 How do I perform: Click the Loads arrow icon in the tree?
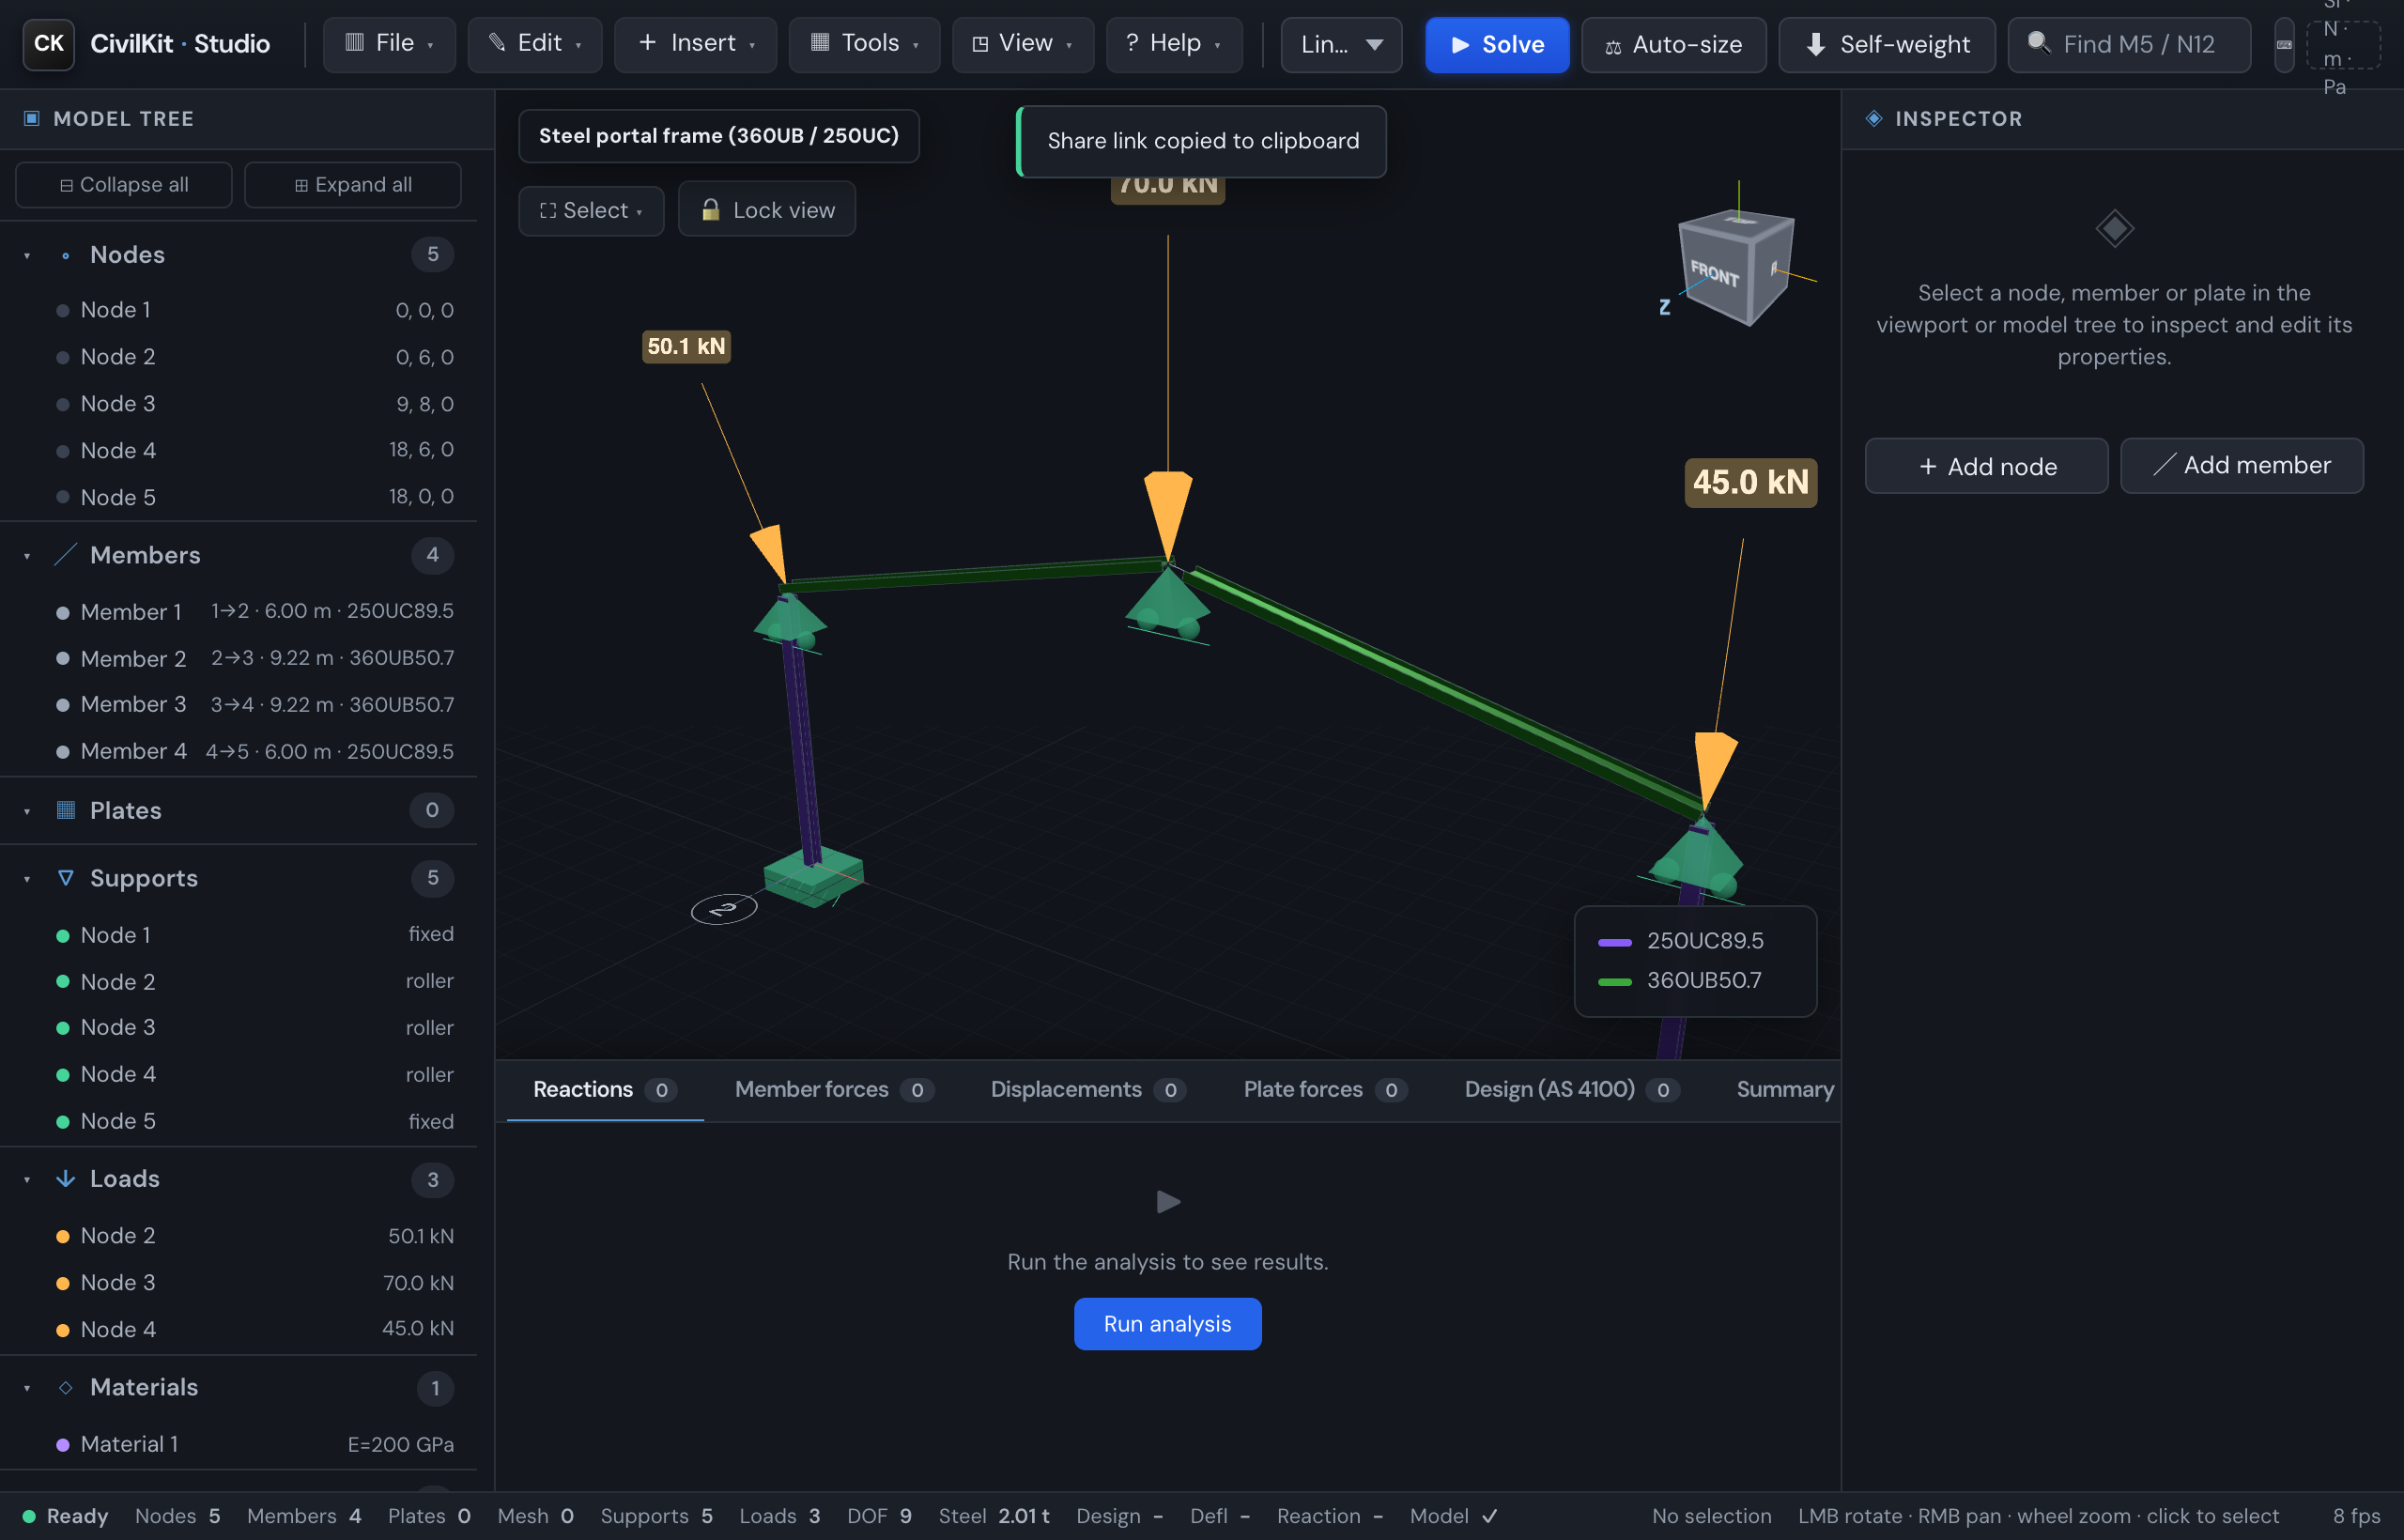point(66,1178)
